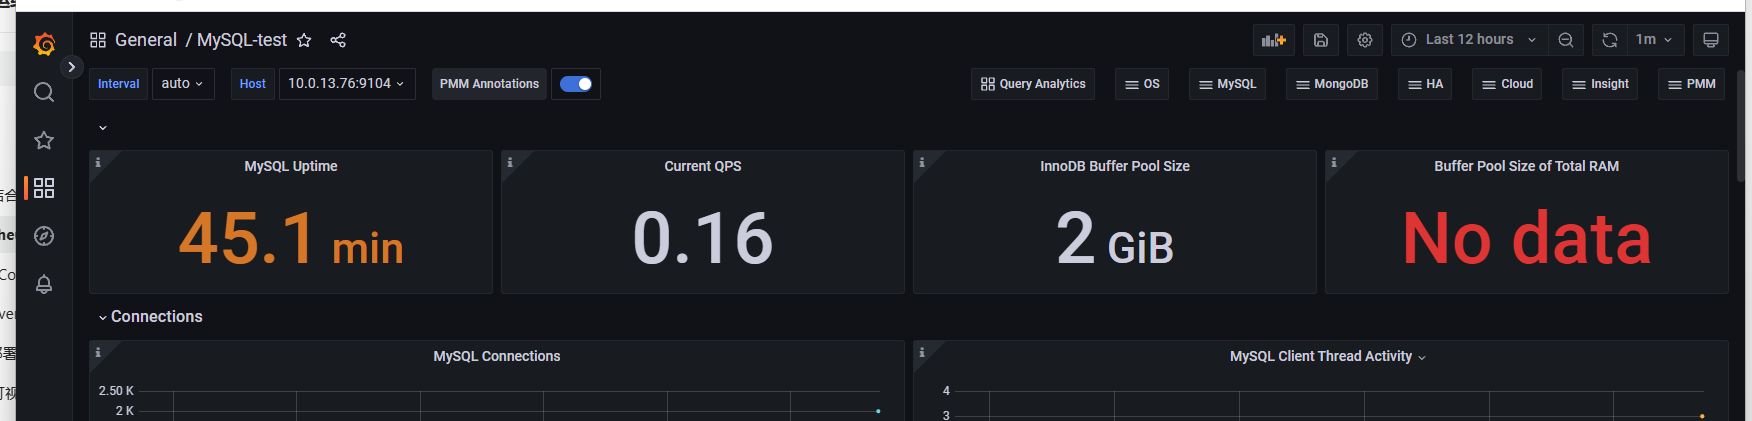Viewport: 1752px width, 421px height.
Task: Open Query Analytics link
Action: [x=1033, y=84]
